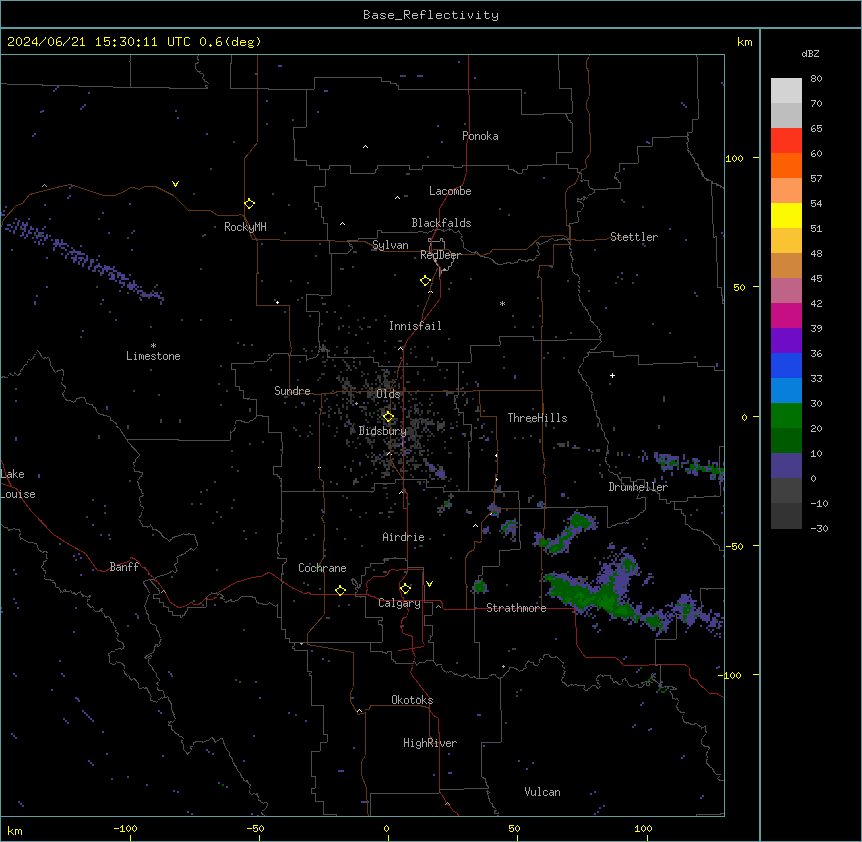
Task: Click the Stettler label
Action: 634,237
